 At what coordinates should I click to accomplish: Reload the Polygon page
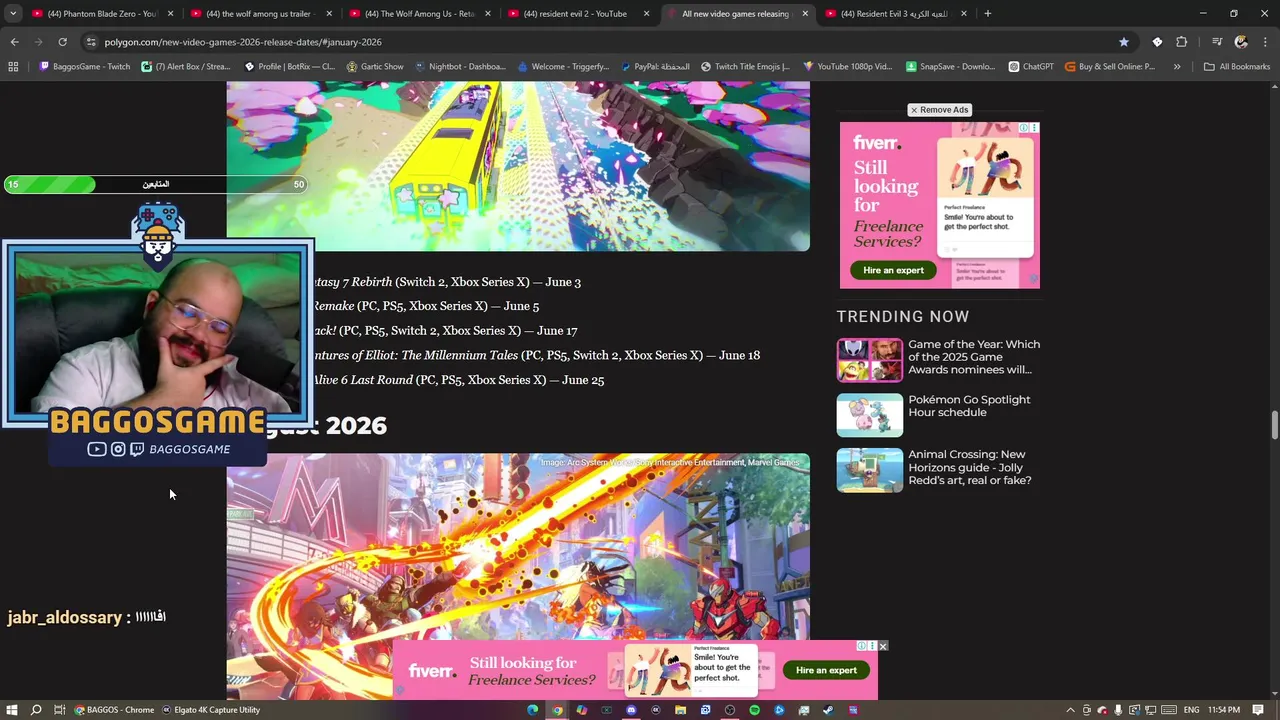pos(62,42)
